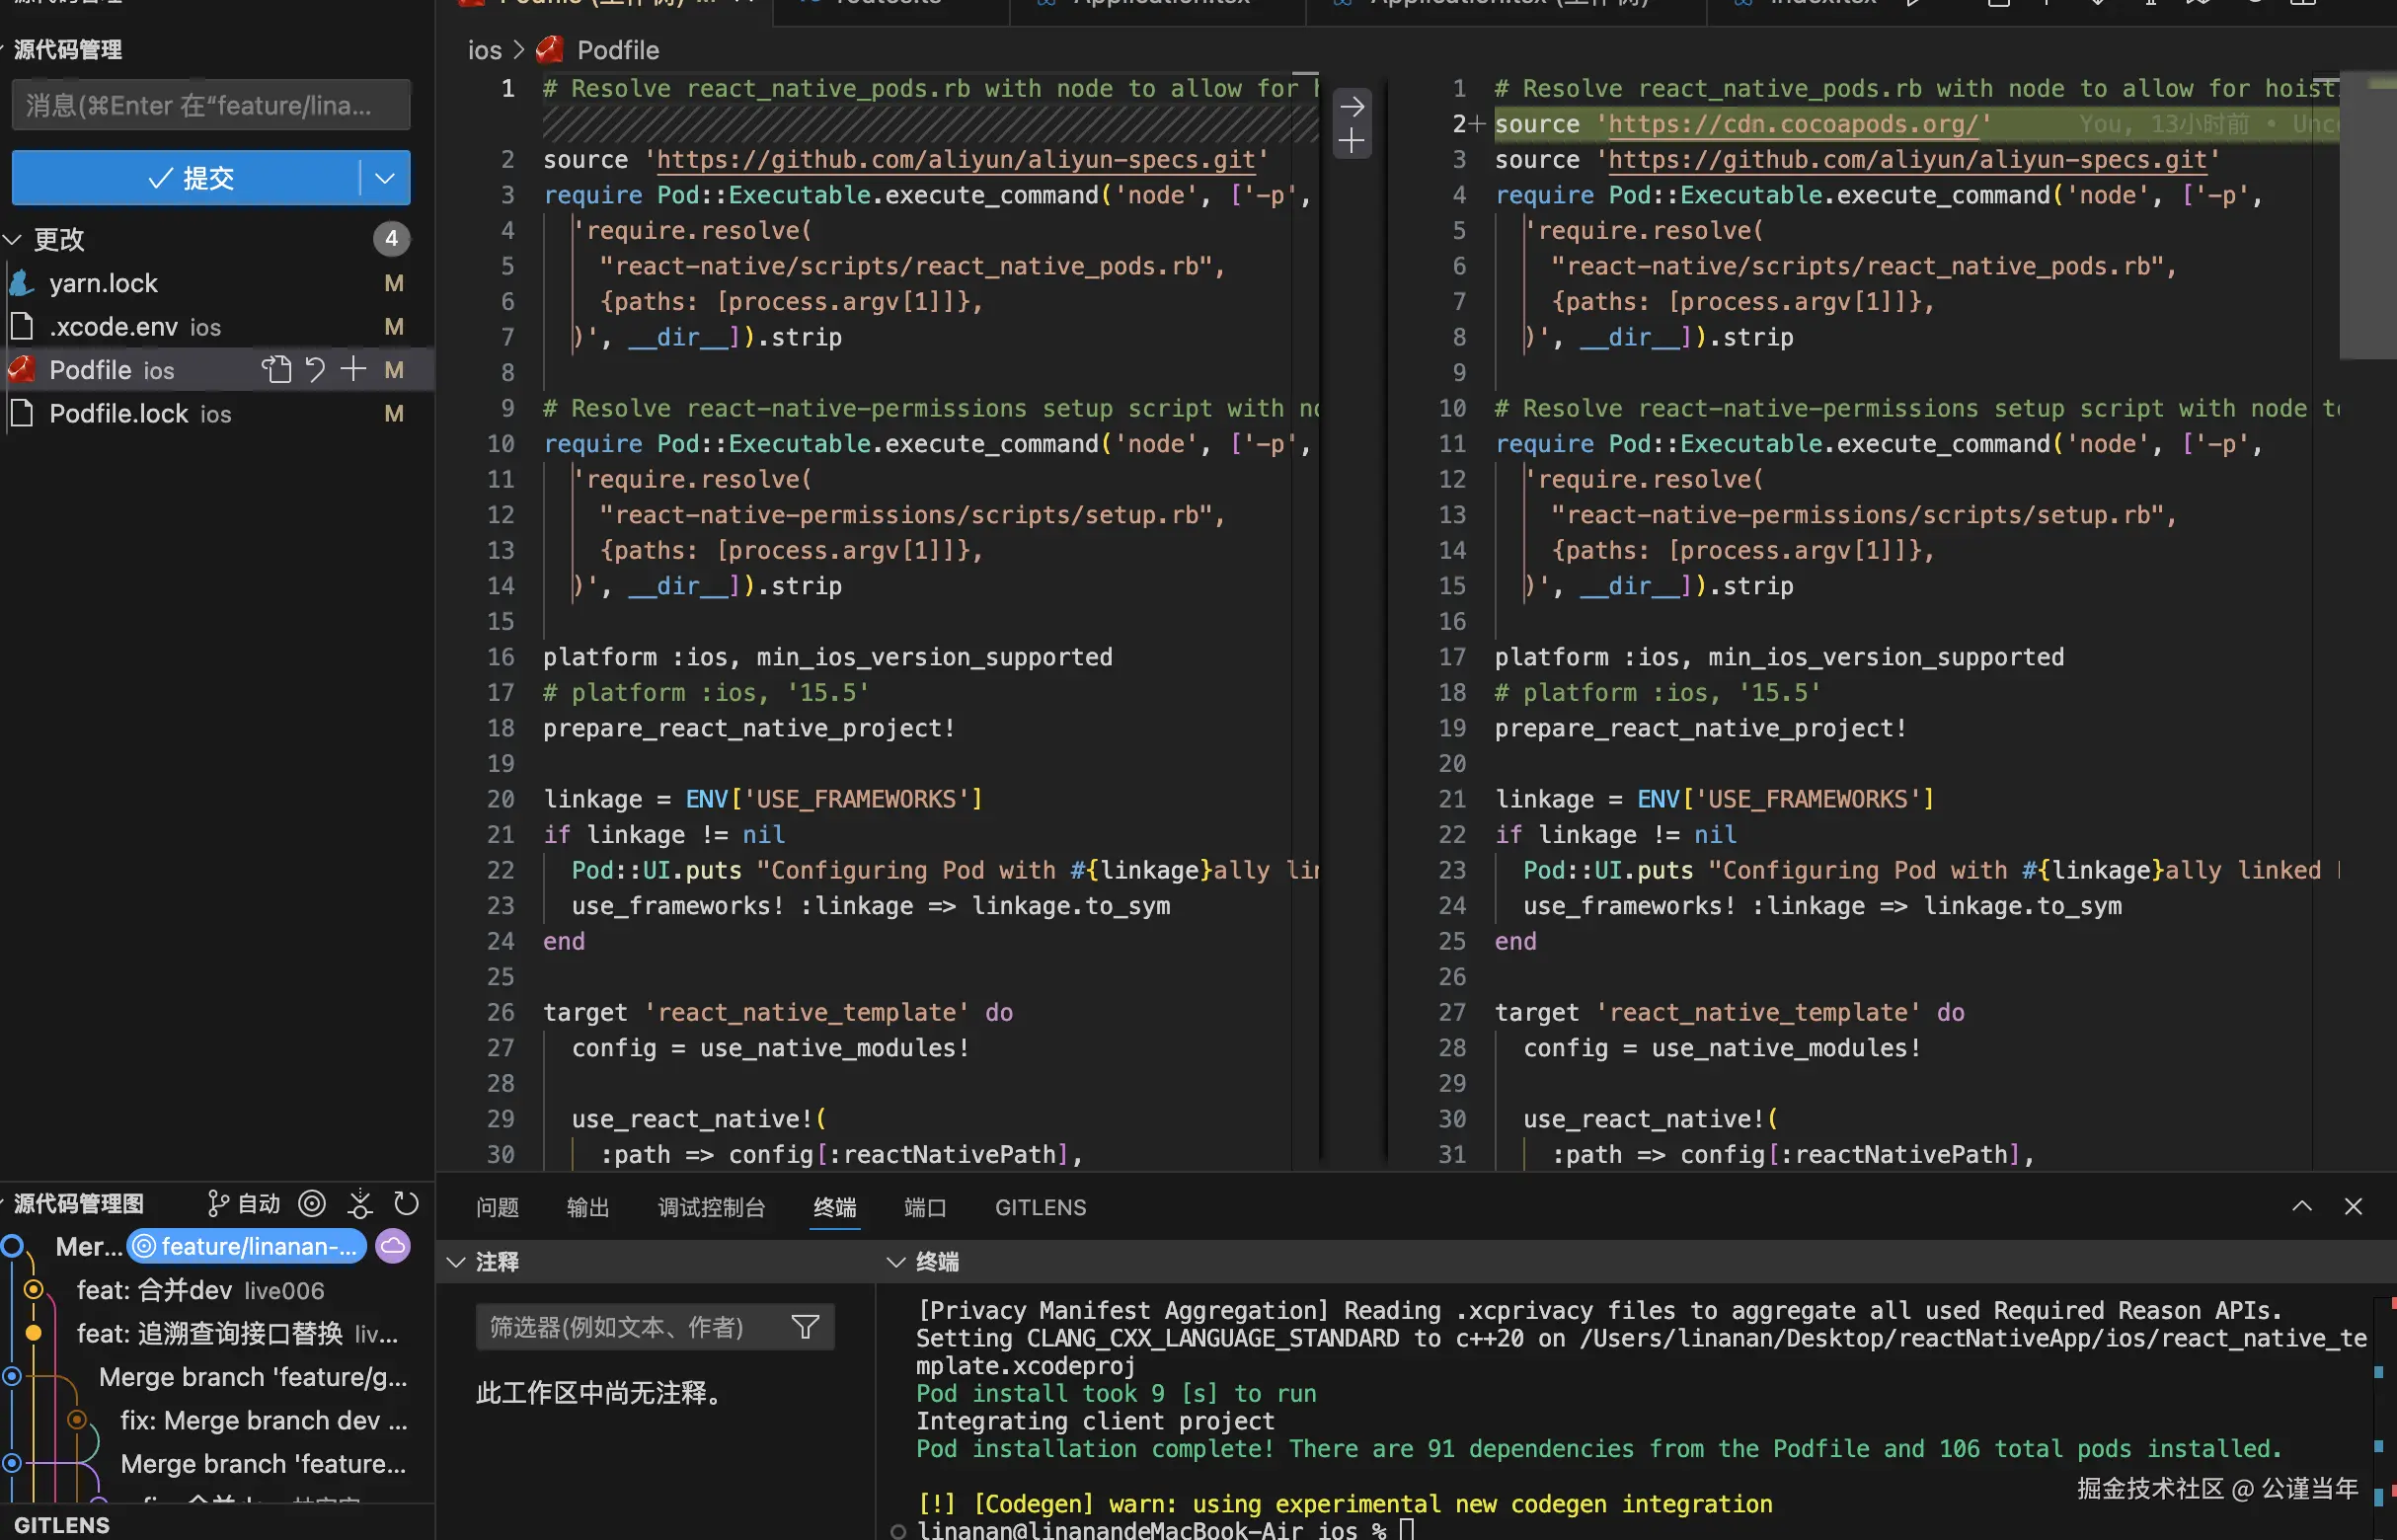This screenshot has width=2397, height=1540.
Task: Refresh the source control graph
Action: [x=406, y=1204]
